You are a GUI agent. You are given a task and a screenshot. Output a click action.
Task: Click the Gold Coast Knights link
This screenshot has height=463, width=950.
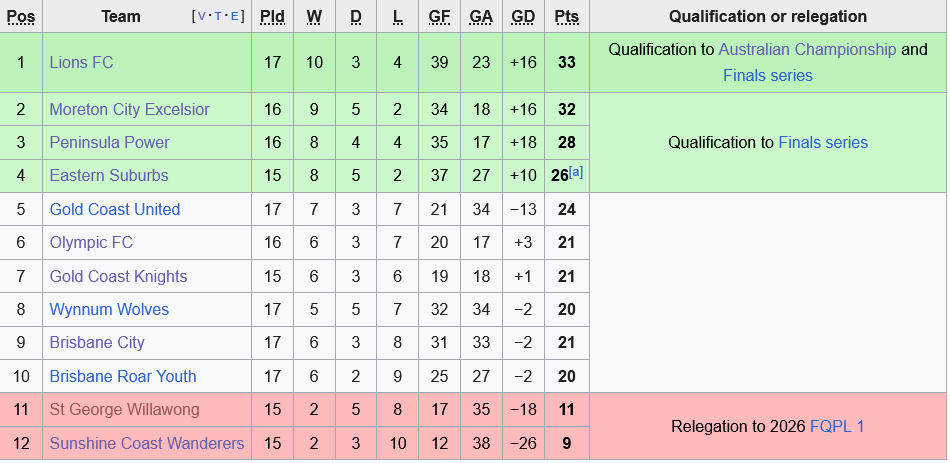[118, 276]
